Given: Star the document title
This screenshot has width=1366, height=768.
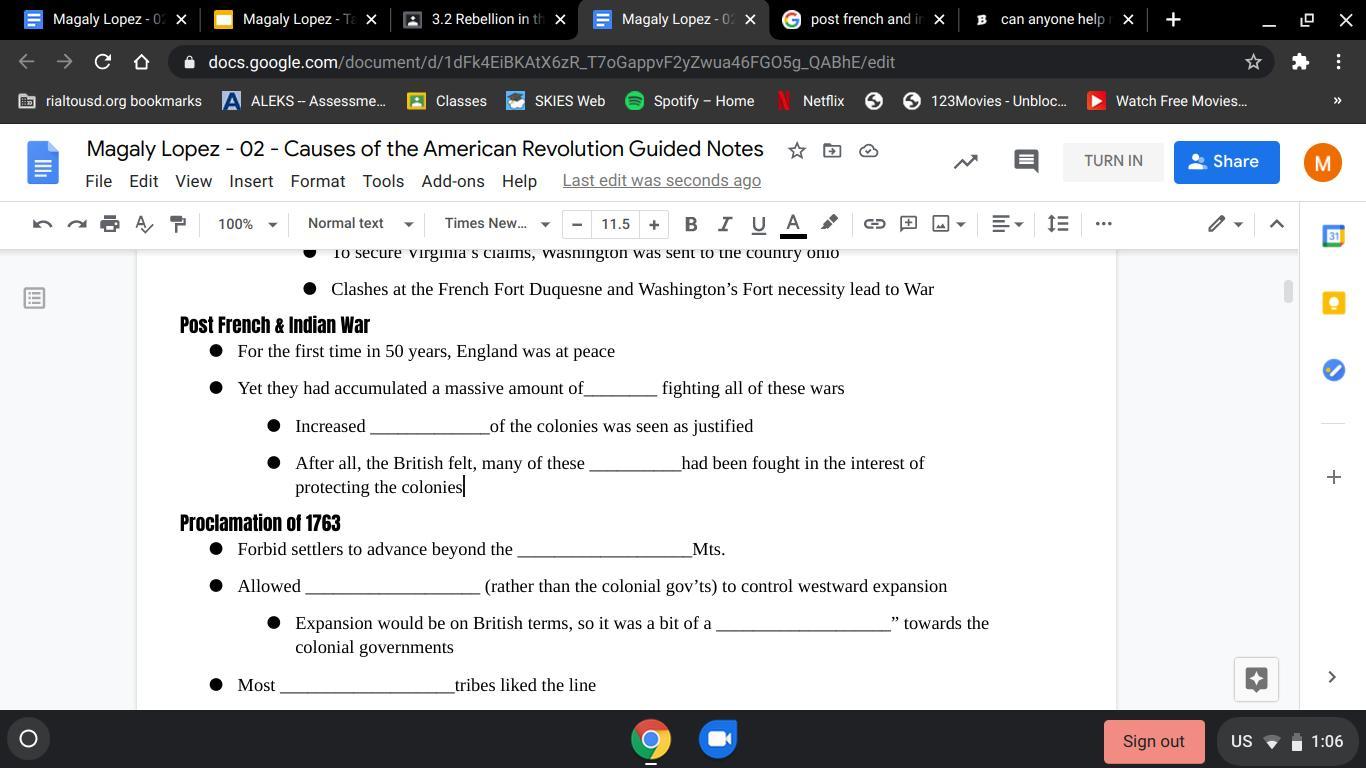Looking at the screenshot, I should [x=796, y=150].
